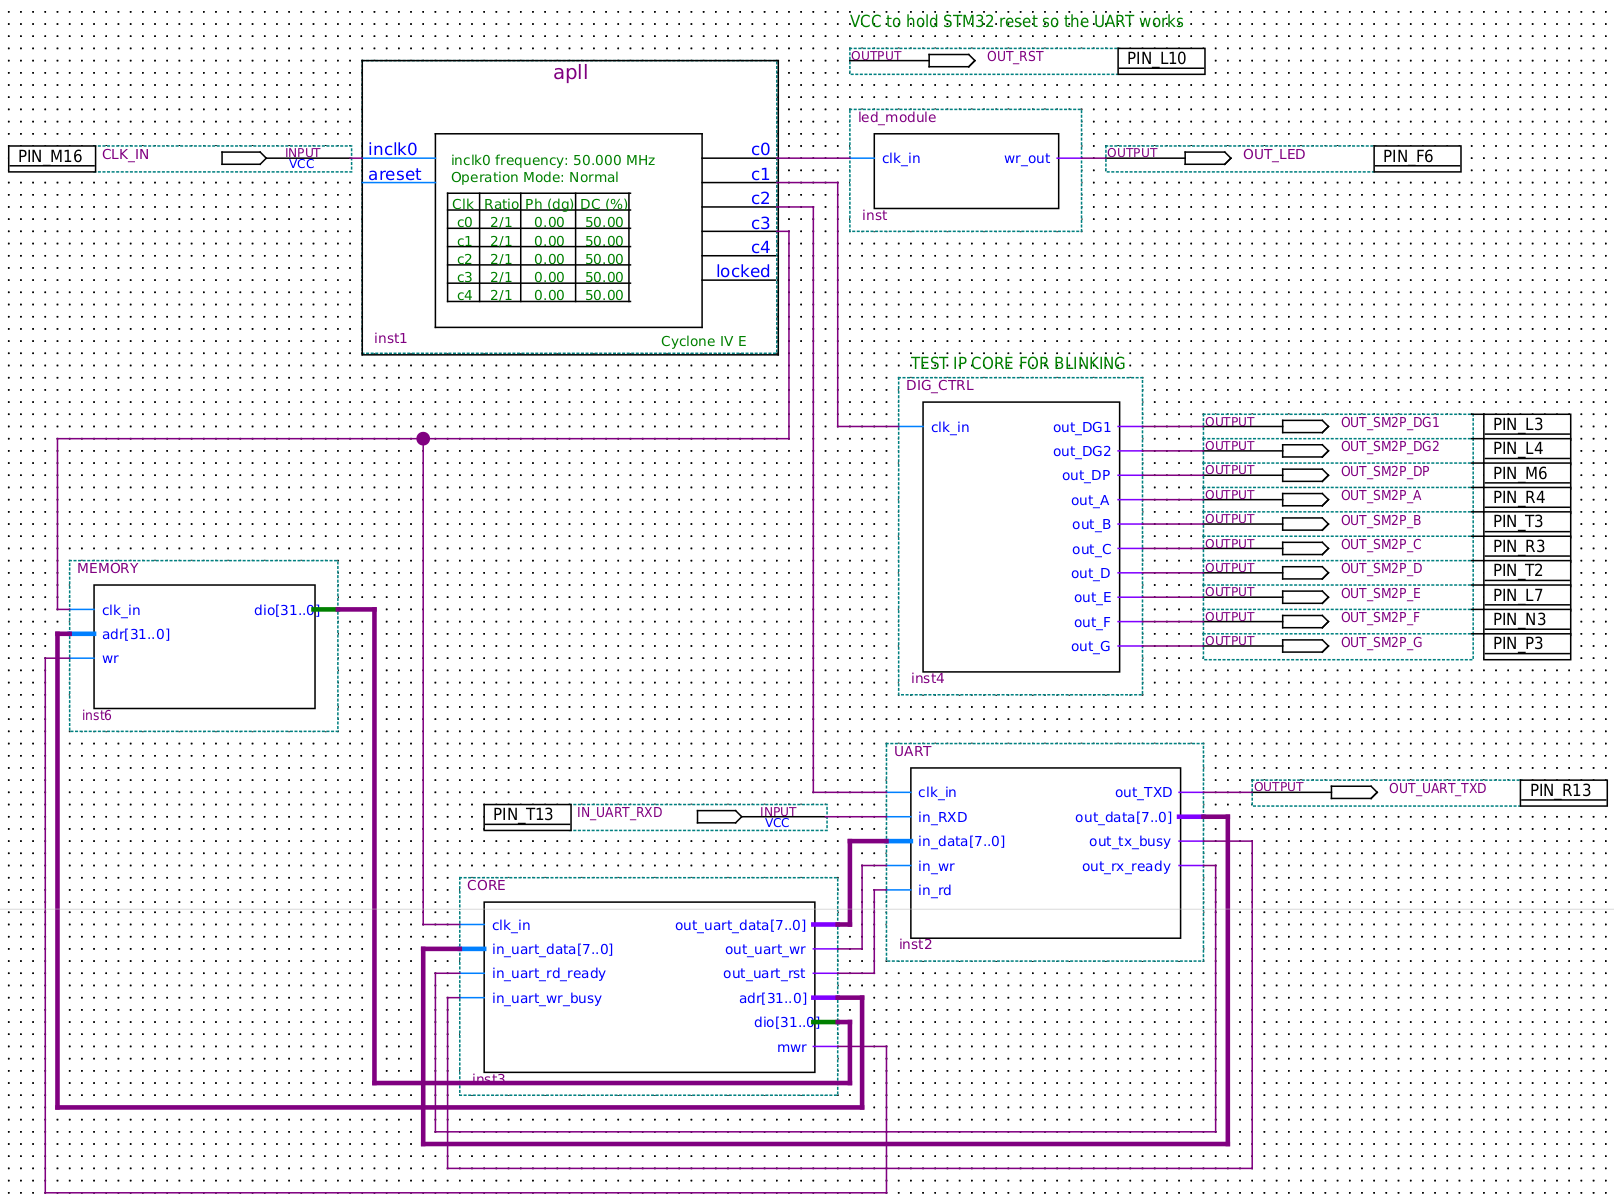Click the out_DP port on DIG_CTRL
Screen dimensions: 1614x1202
click(1085, 476)
